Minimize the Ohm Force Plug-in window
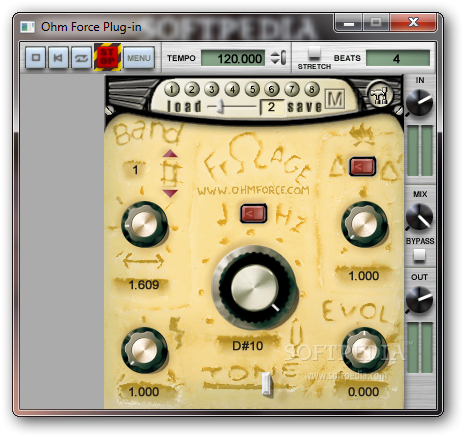The width and height of the screenshot is (464, 437). [349, 23]
